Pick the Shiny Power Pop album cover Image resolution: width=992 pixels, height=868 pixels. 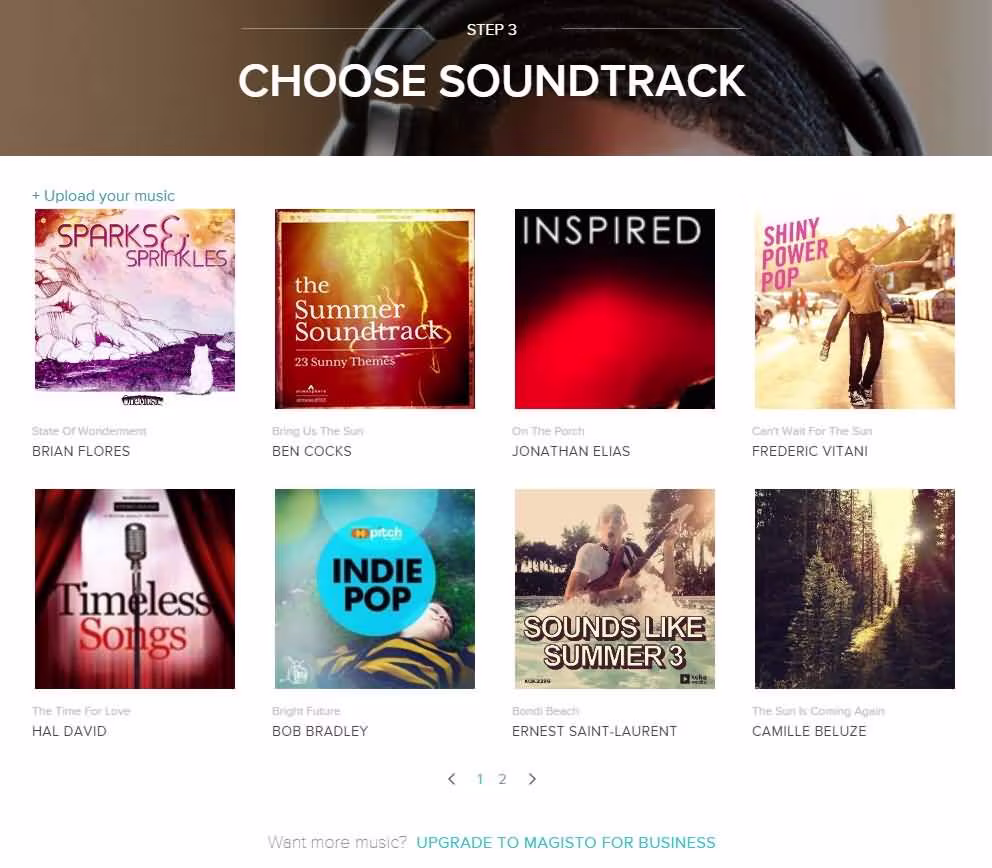[855, 309]
